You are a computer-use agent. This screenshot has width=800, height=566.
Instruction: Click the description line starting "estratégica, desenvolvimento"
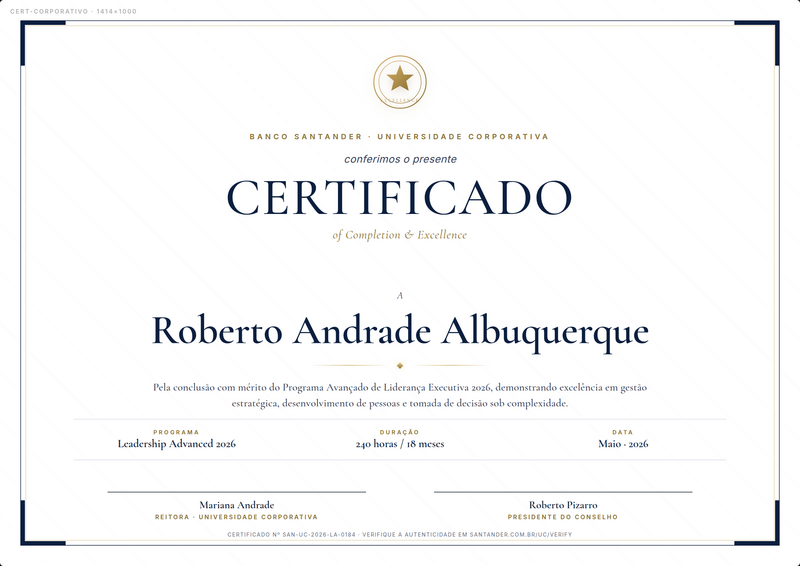400,403
